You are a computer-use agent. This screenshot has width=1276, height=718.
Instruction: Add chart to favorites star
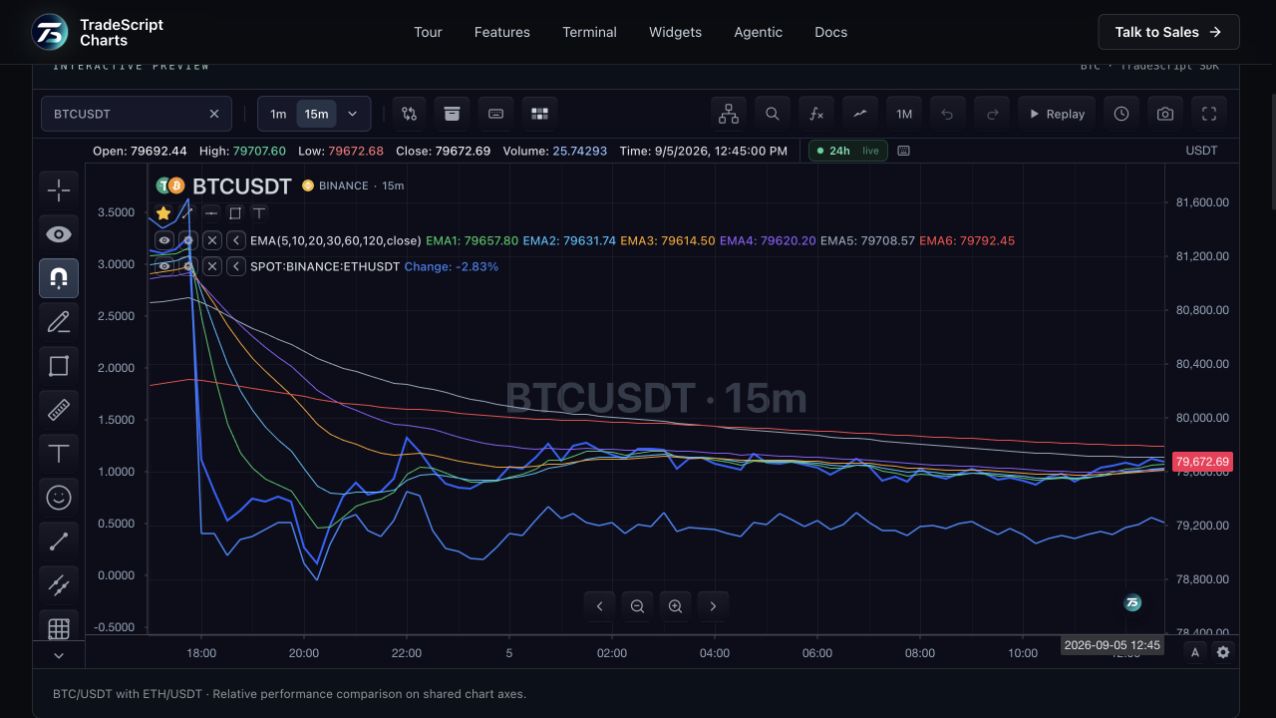click(163, 213)
